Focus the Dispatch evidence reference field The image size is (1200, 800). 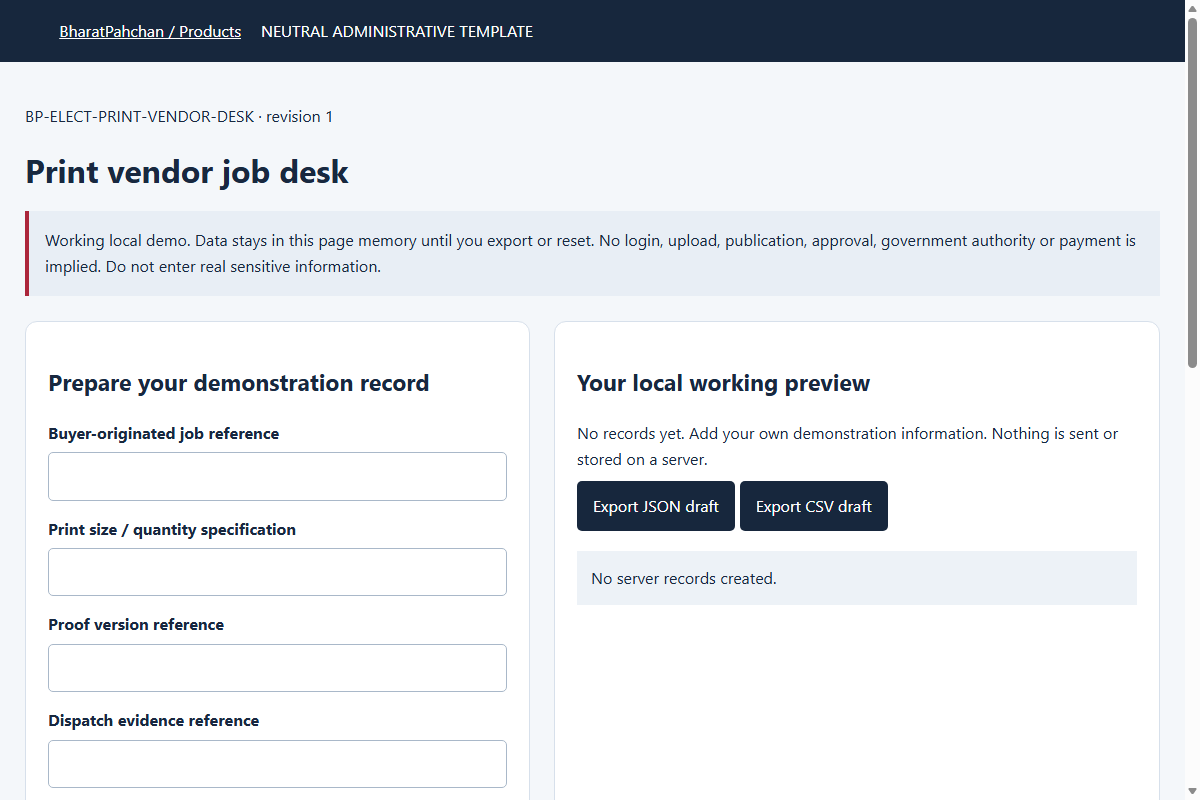tap(277, 764)
